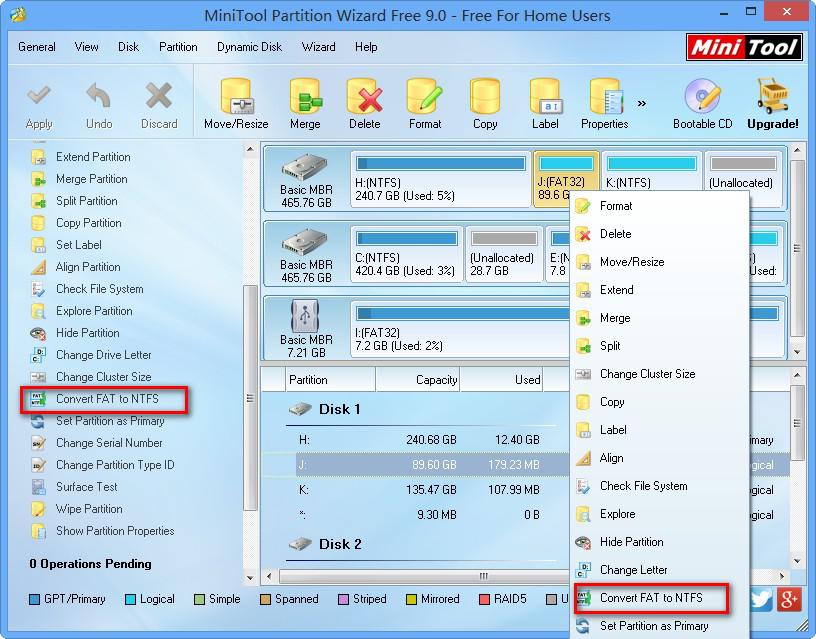This screenshot has height=639, width=816.
Task: Click the Explore Partition sidebar icon
Action: pyautogui.click(x=38, y=311)
